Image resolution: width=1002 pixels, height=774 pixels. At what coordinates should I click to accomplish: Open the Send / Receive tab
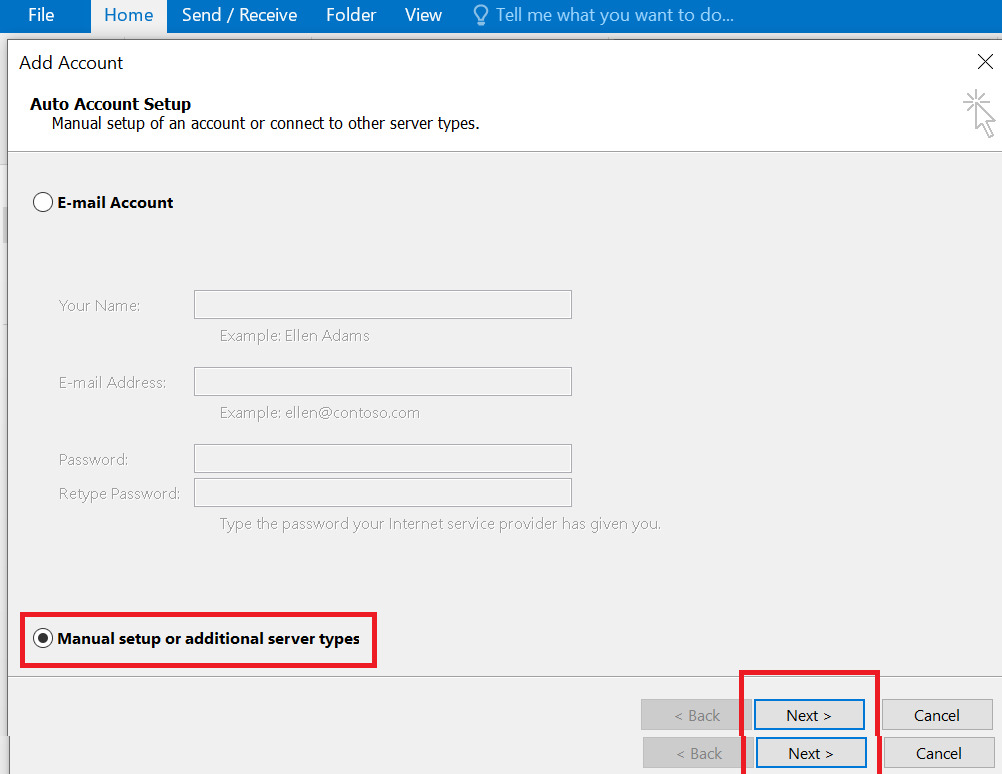pyautogui.click(x=239, y=15)
